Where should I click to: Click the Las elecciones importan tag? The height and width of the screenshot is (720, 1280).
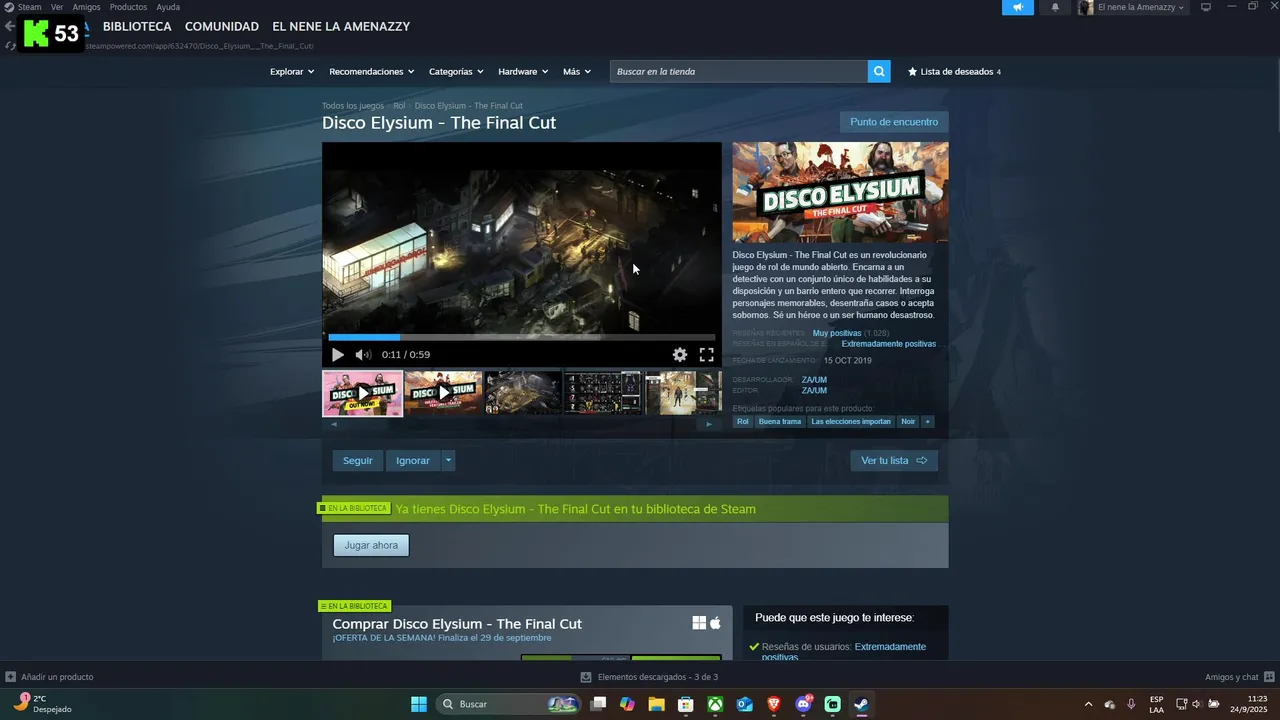click(x=851, y=422)
